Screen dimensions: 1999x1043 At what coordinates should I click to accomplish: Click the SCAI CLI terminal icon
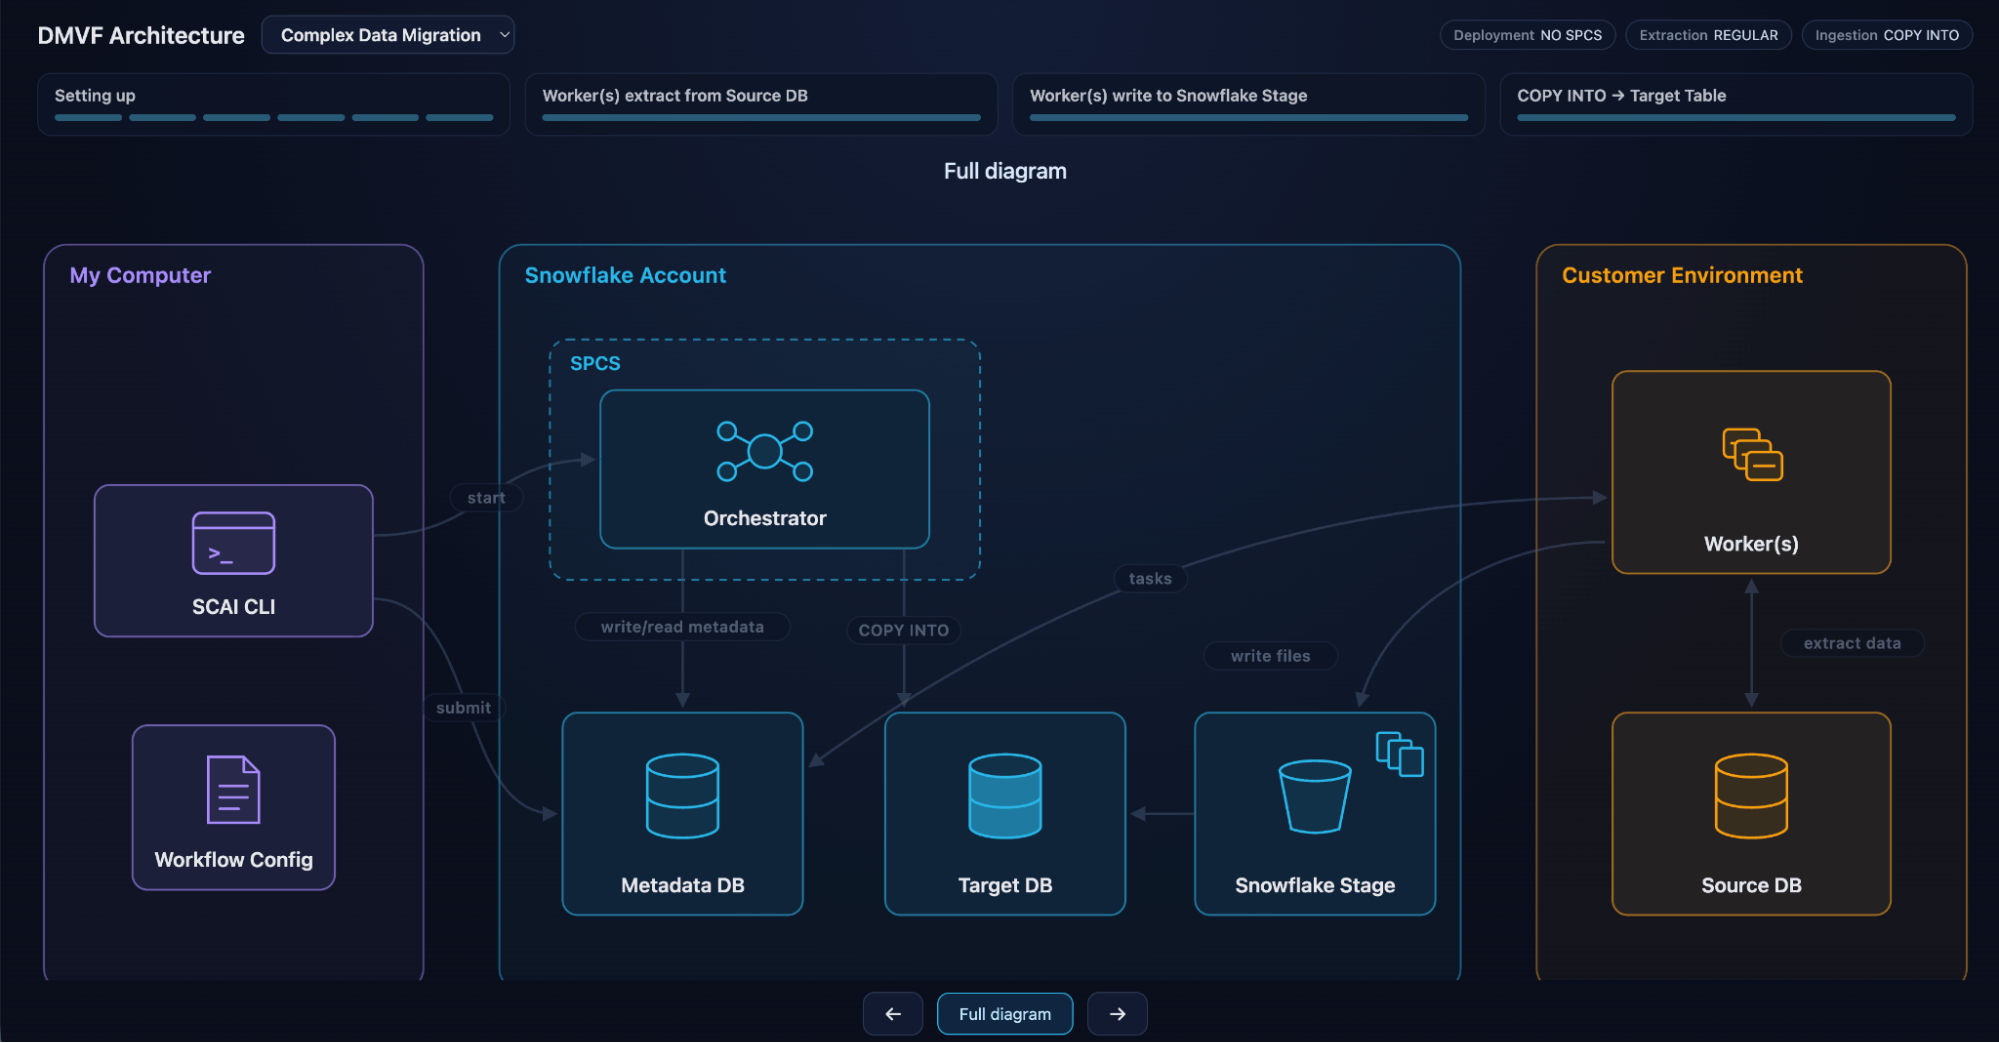233,543
